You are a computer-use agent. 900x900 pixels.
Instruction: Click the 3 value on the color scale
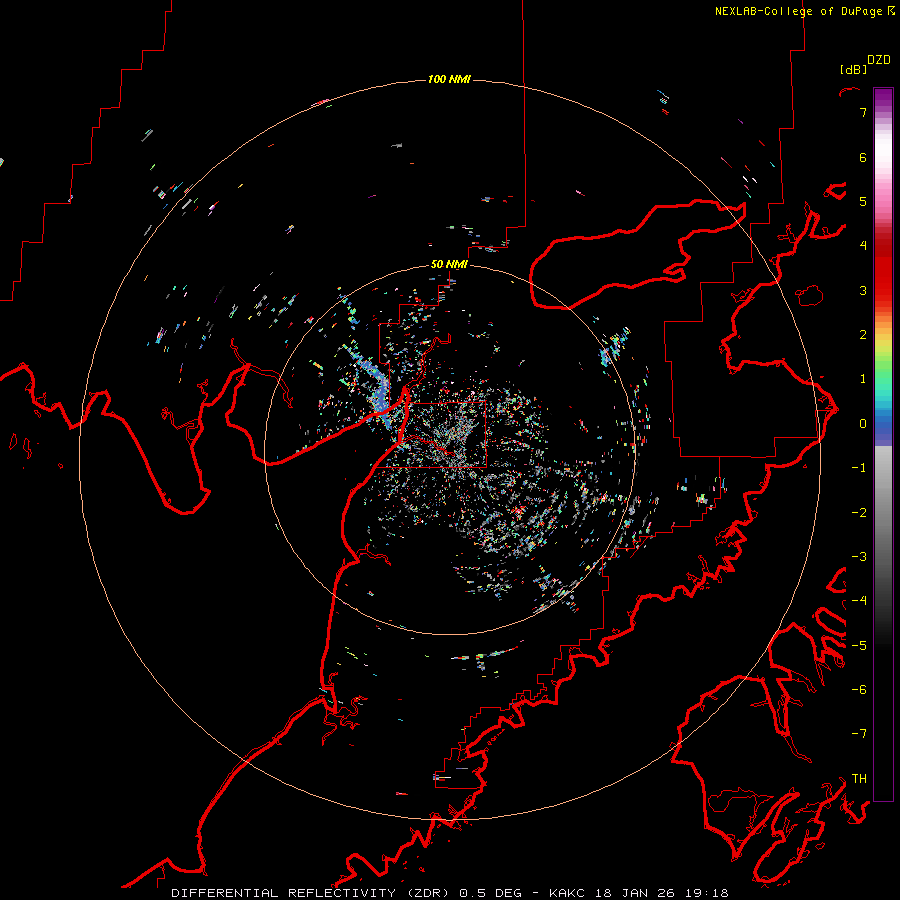863,290
